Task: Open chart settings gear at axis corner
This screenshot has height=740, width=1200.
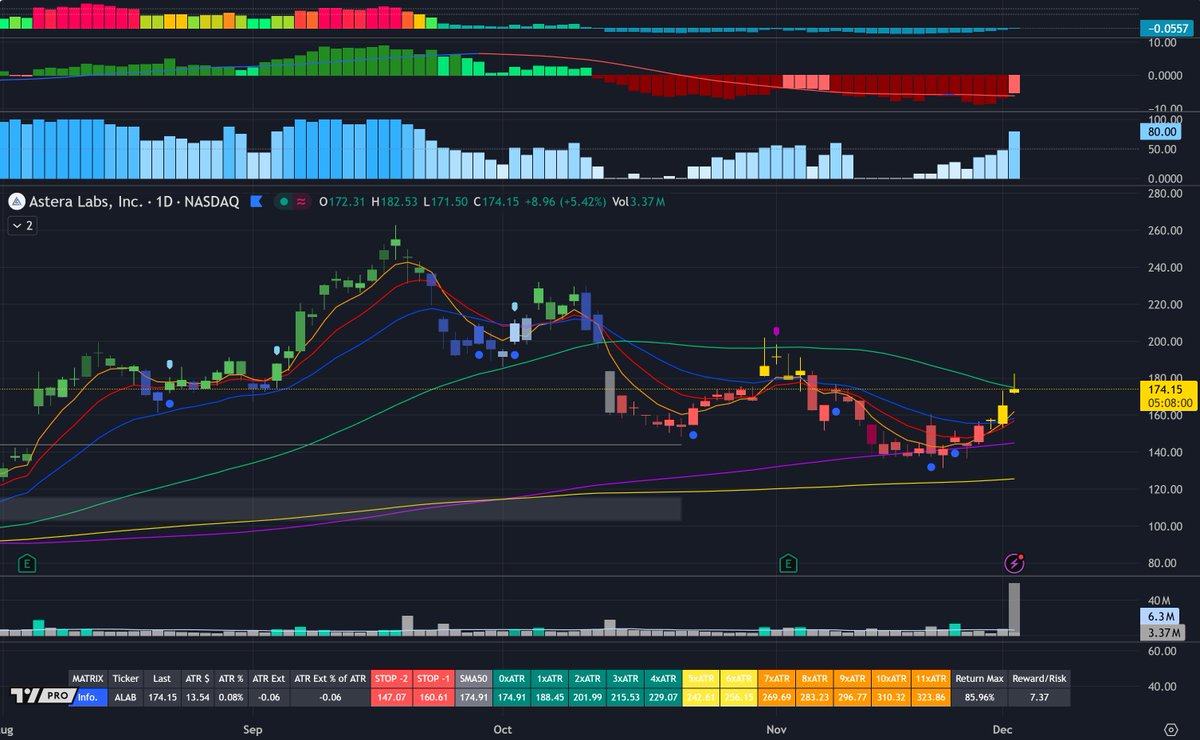Action: [1169, 728]
